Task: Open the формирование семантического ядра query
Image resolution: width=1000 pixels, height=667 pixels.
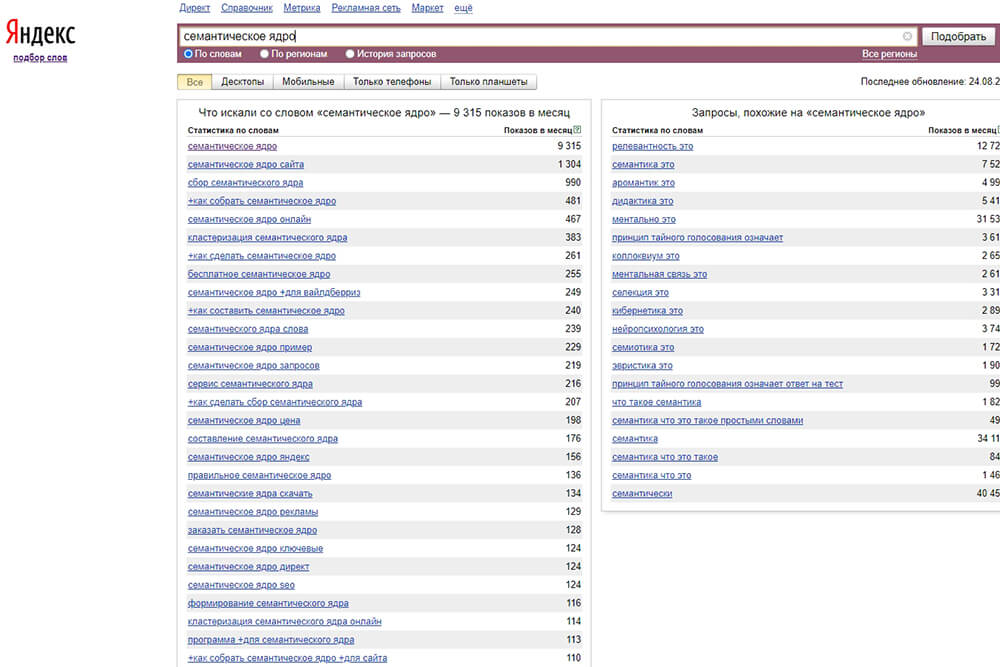Action: tap(268, 603)
